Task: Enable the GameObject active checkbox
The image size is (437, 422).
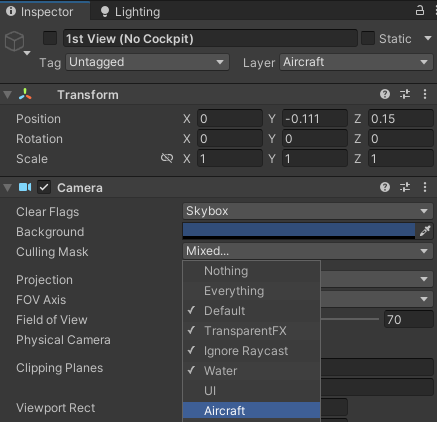Action: click(50, 38)
